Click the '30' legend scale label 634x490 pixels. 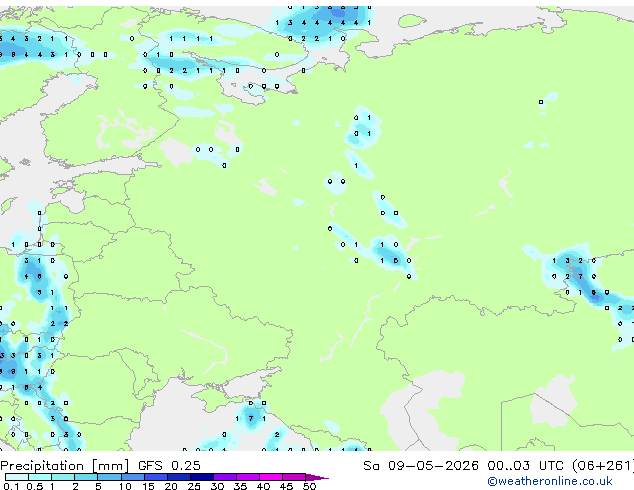click(217, 486)
